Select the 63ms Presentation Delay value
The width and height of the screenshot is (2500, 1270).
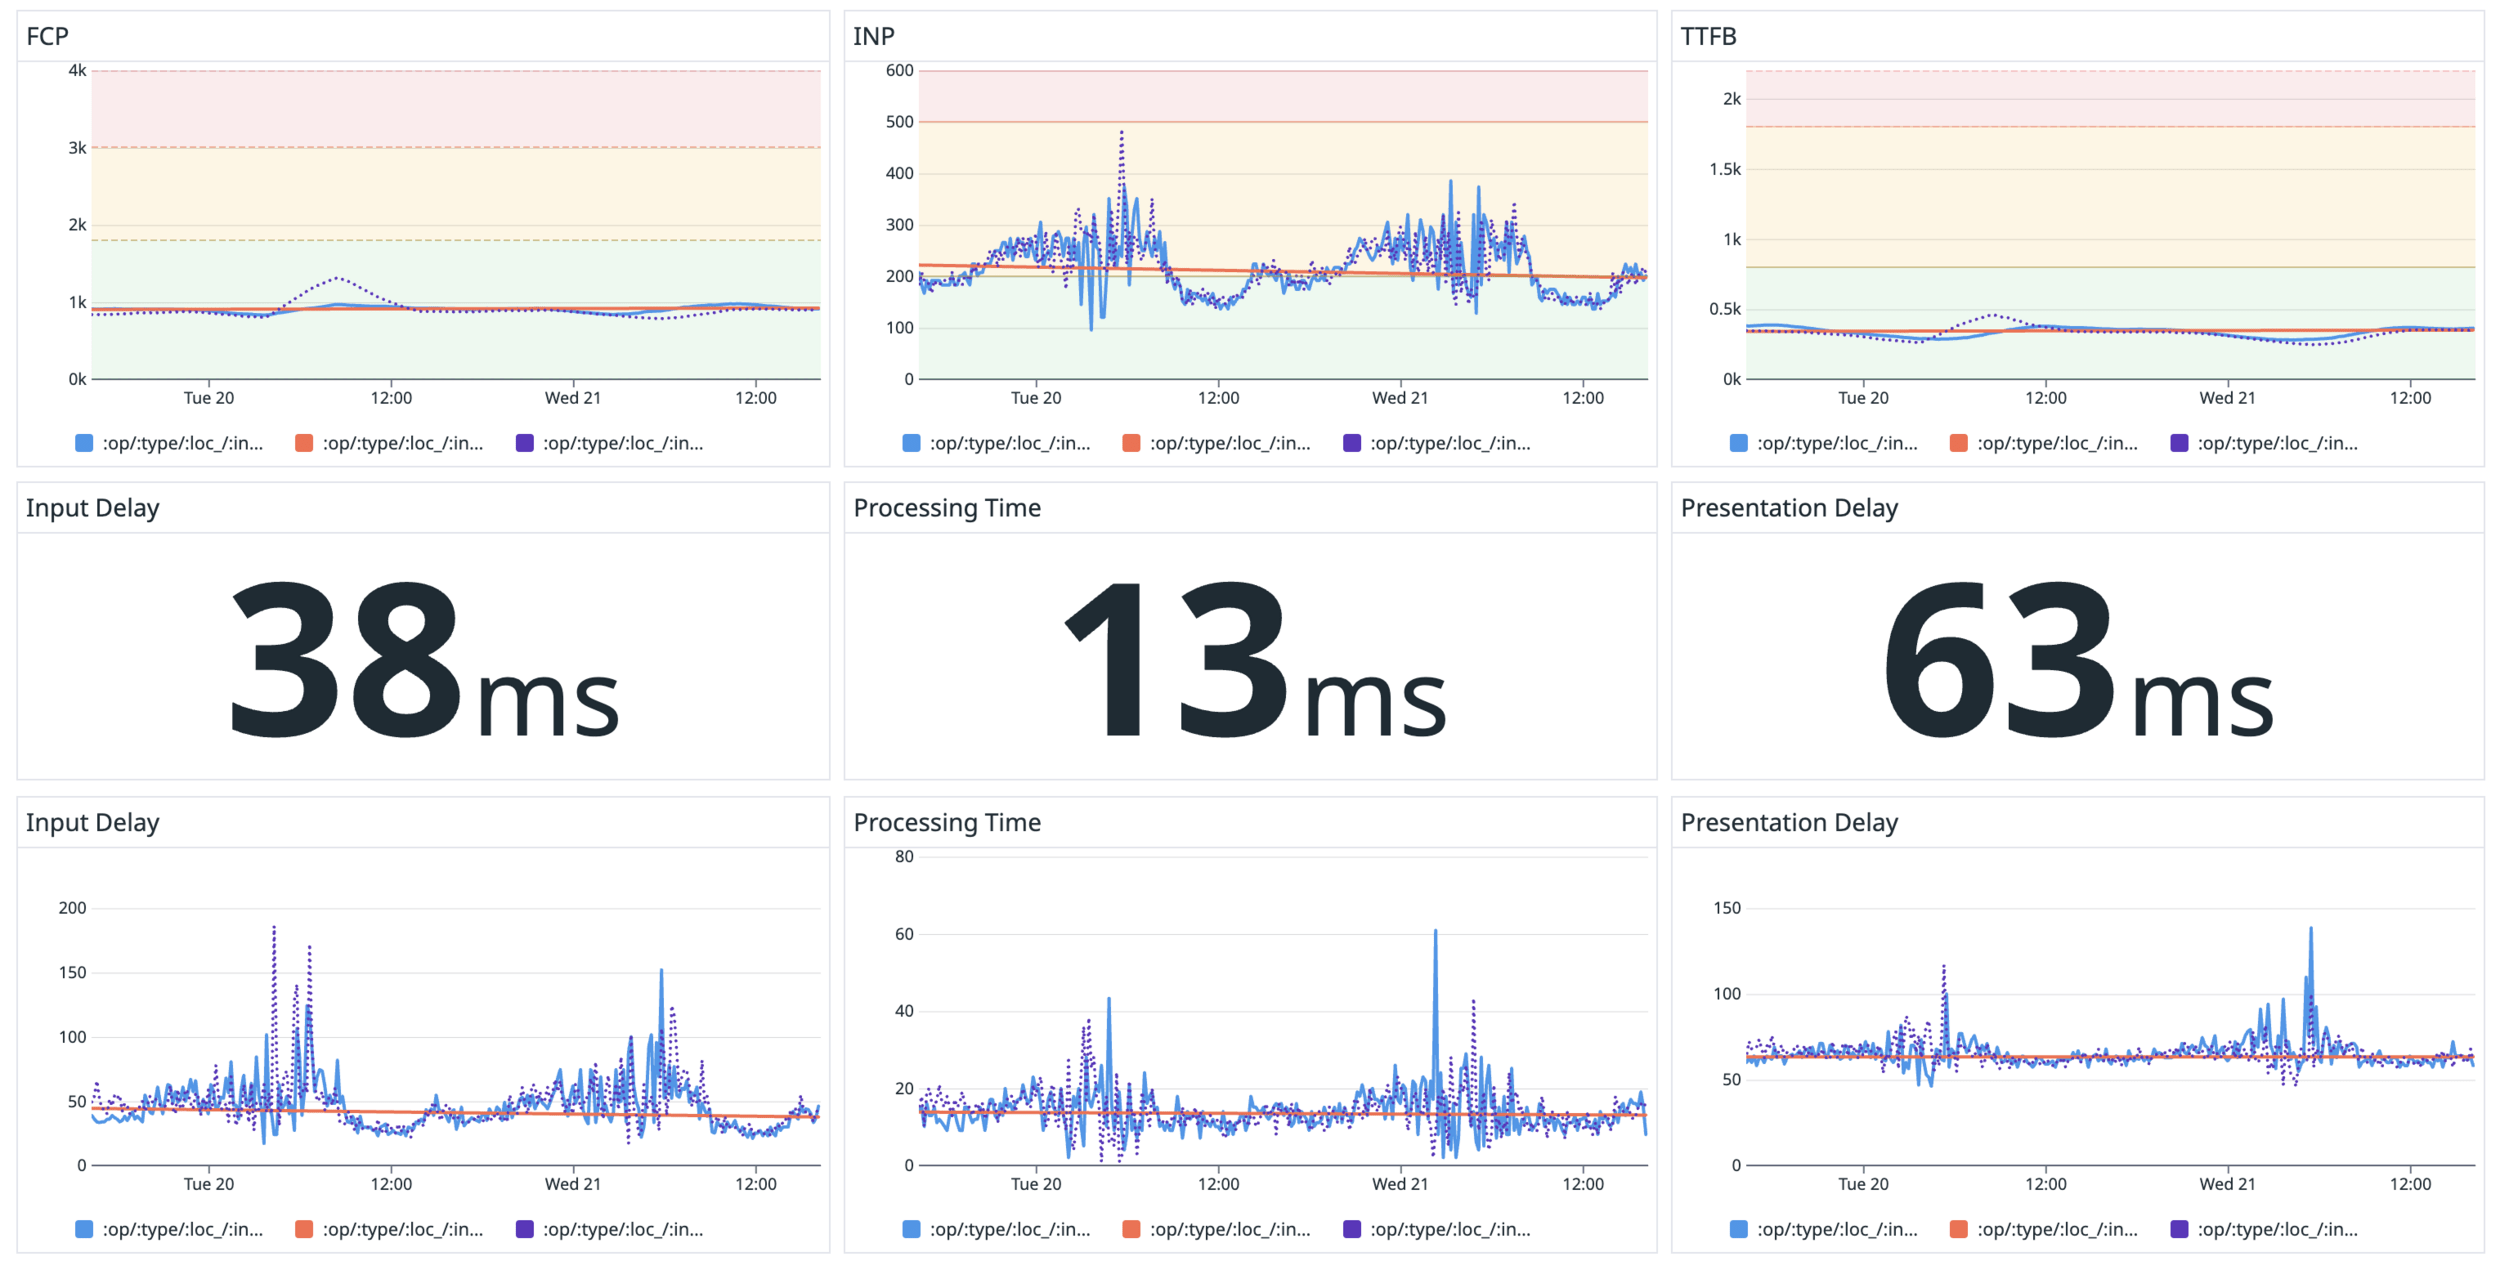[x=2078, y=660]
